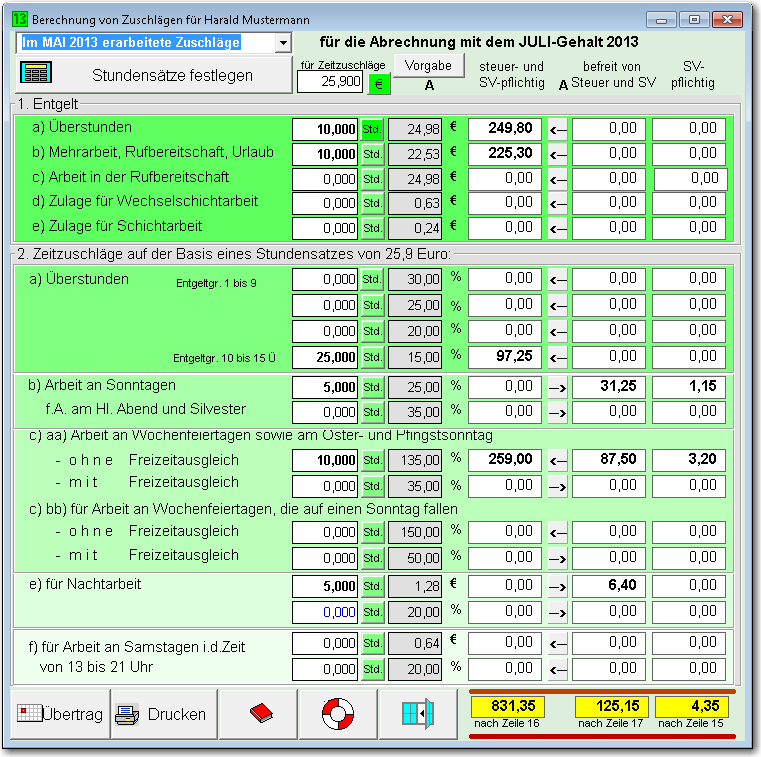
Task: Open help via the lifebuoy icon
Action: [338, 714]
